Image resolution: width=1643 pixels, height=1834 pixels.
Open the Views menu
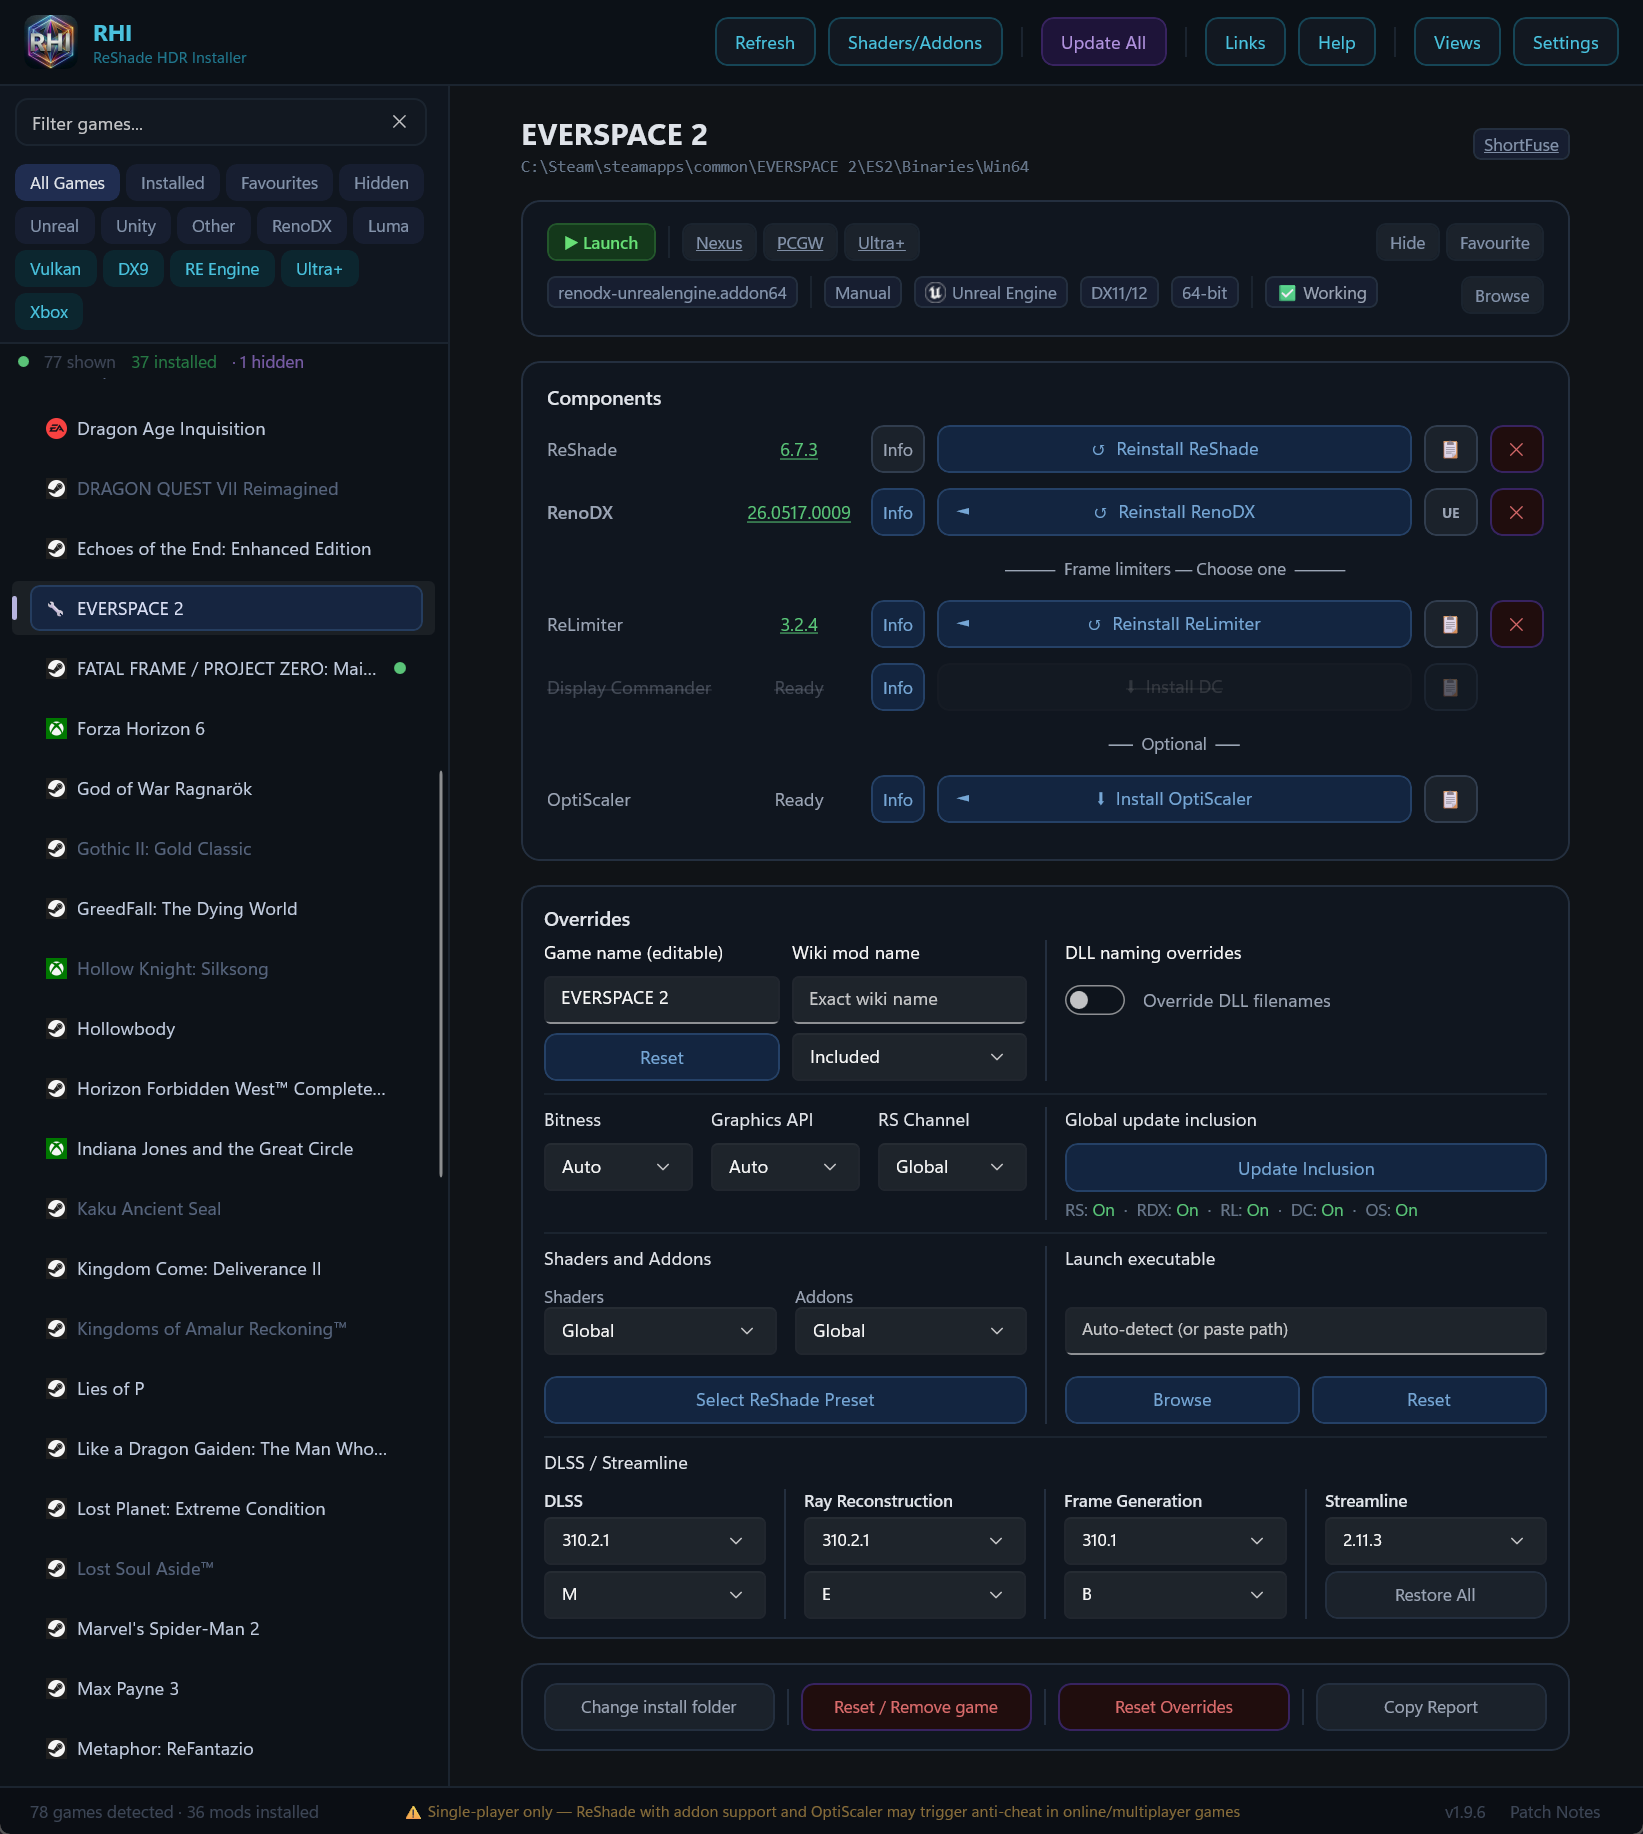(x=1456, y=42)
